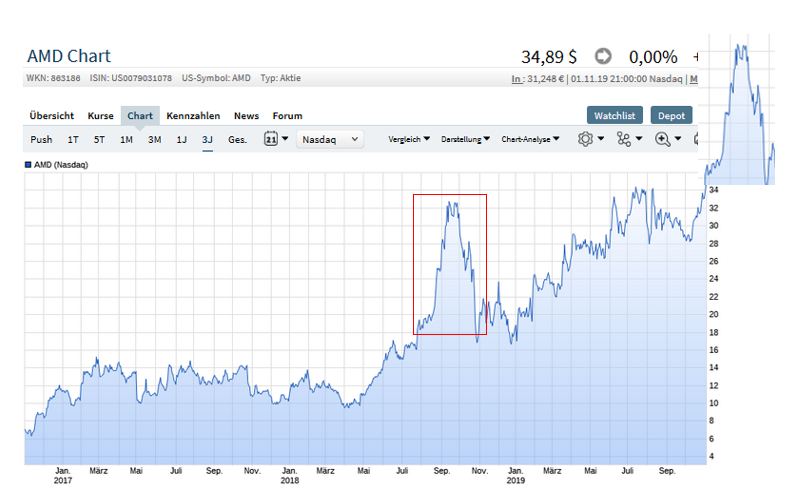
Task: Click 'WKN: 863186' text
Action: click(53, 78)
